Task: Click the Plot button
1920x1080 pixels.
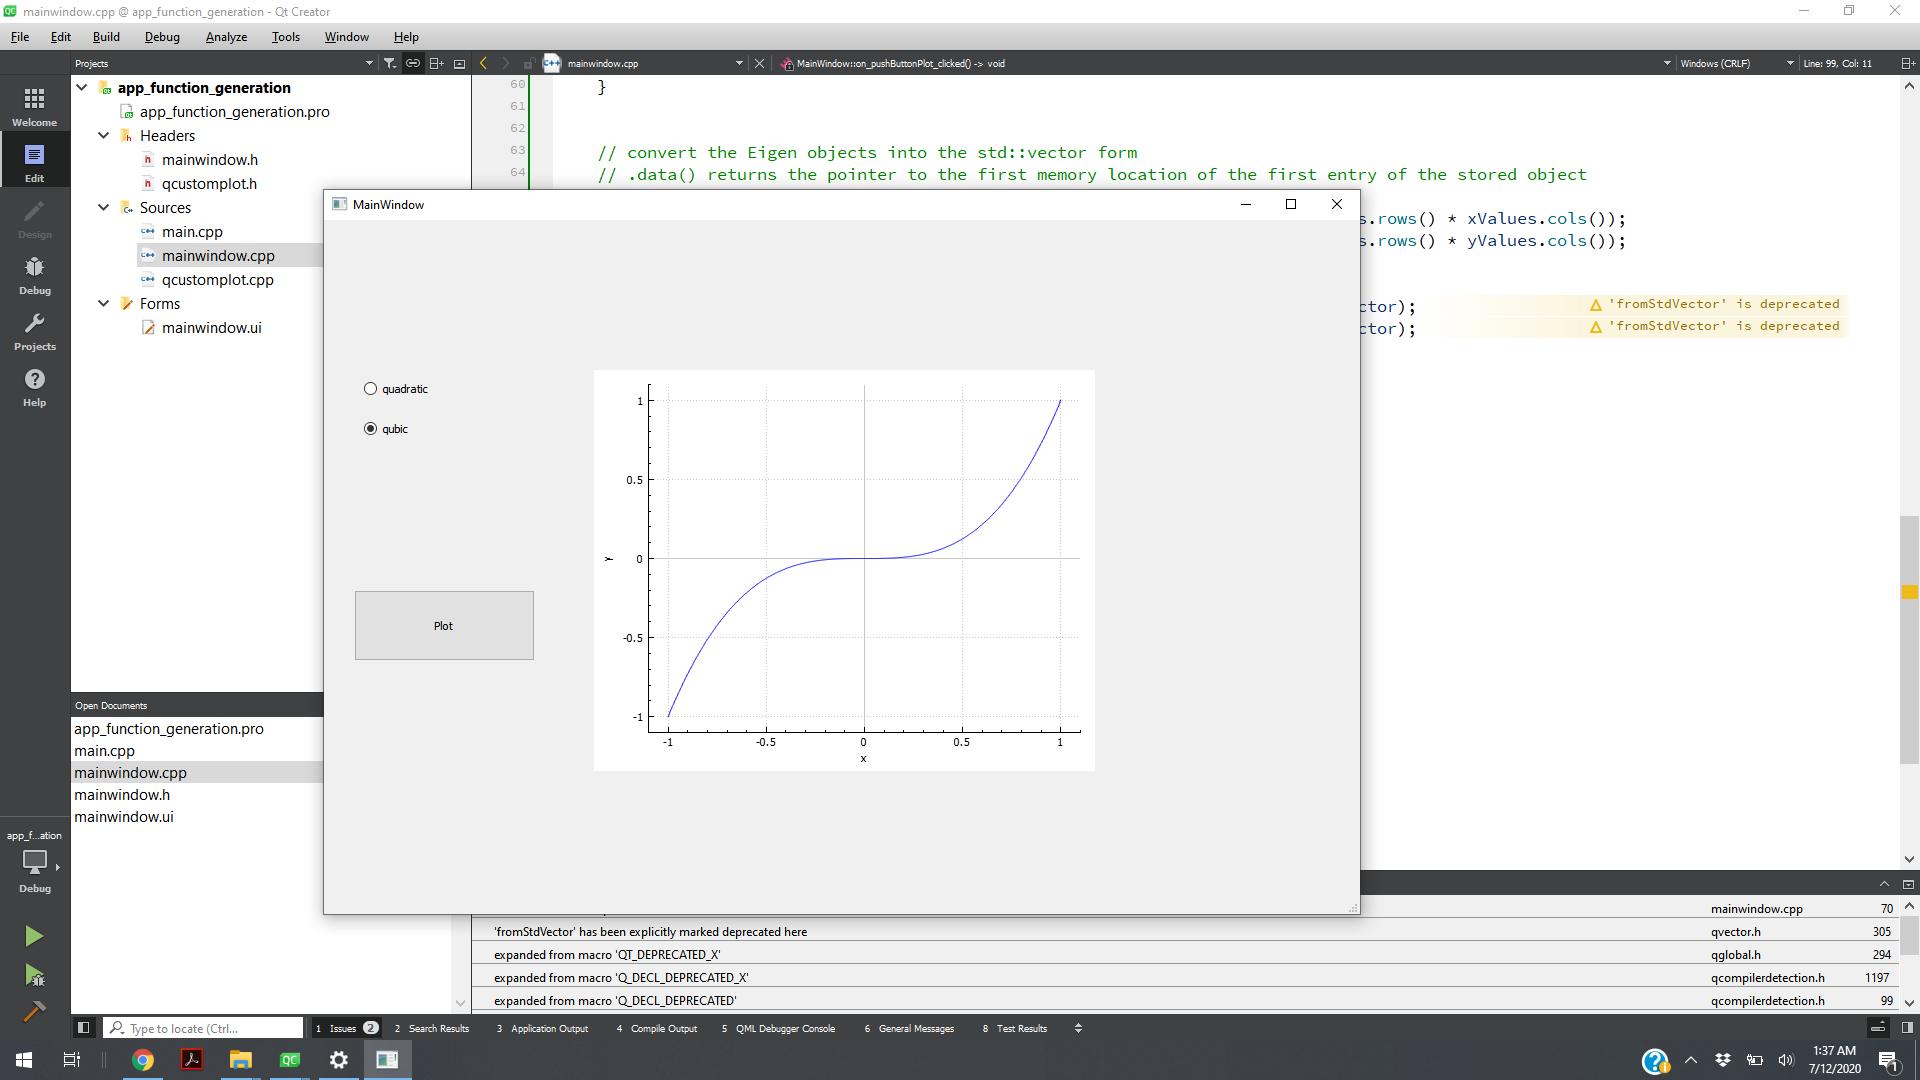Action: pos(443,625)
